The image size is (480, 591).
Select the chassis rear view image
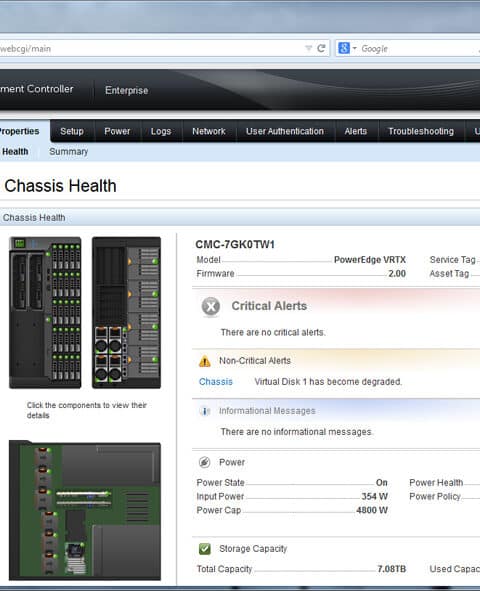(x=127, y=312)
